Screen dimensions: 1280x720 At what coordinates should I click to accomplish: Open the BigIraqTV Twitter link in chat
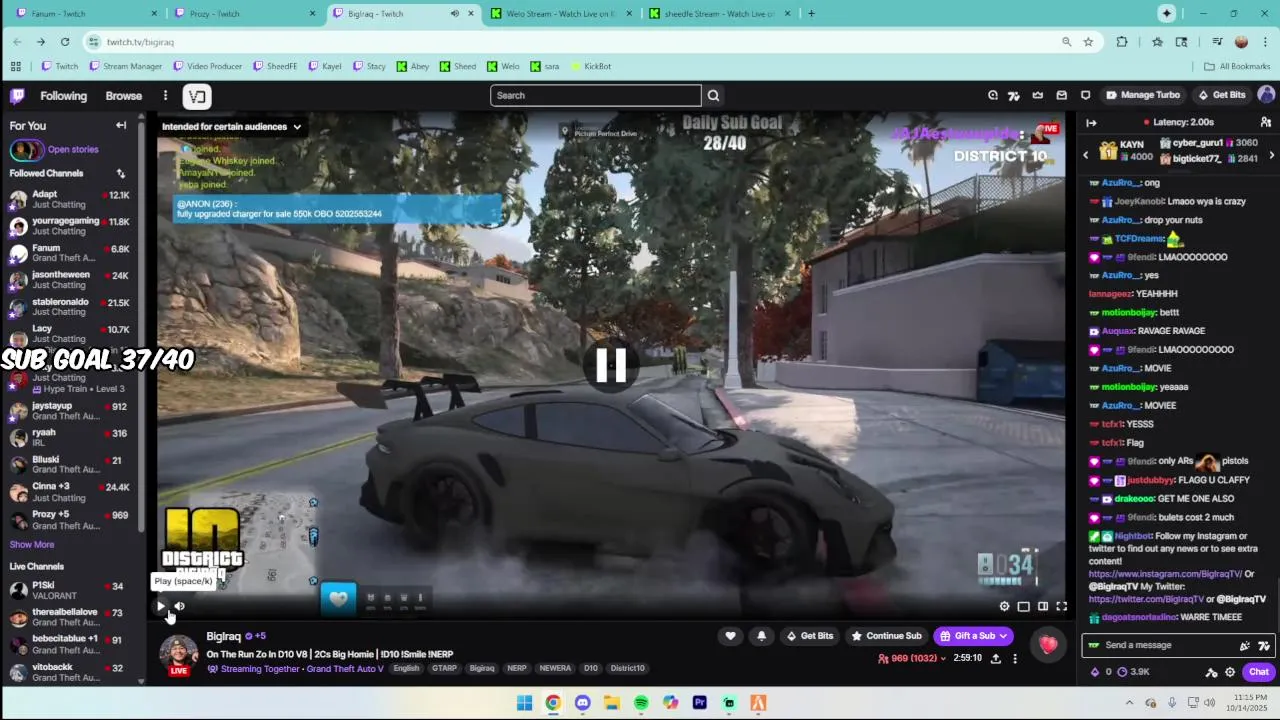point(1146,599)
